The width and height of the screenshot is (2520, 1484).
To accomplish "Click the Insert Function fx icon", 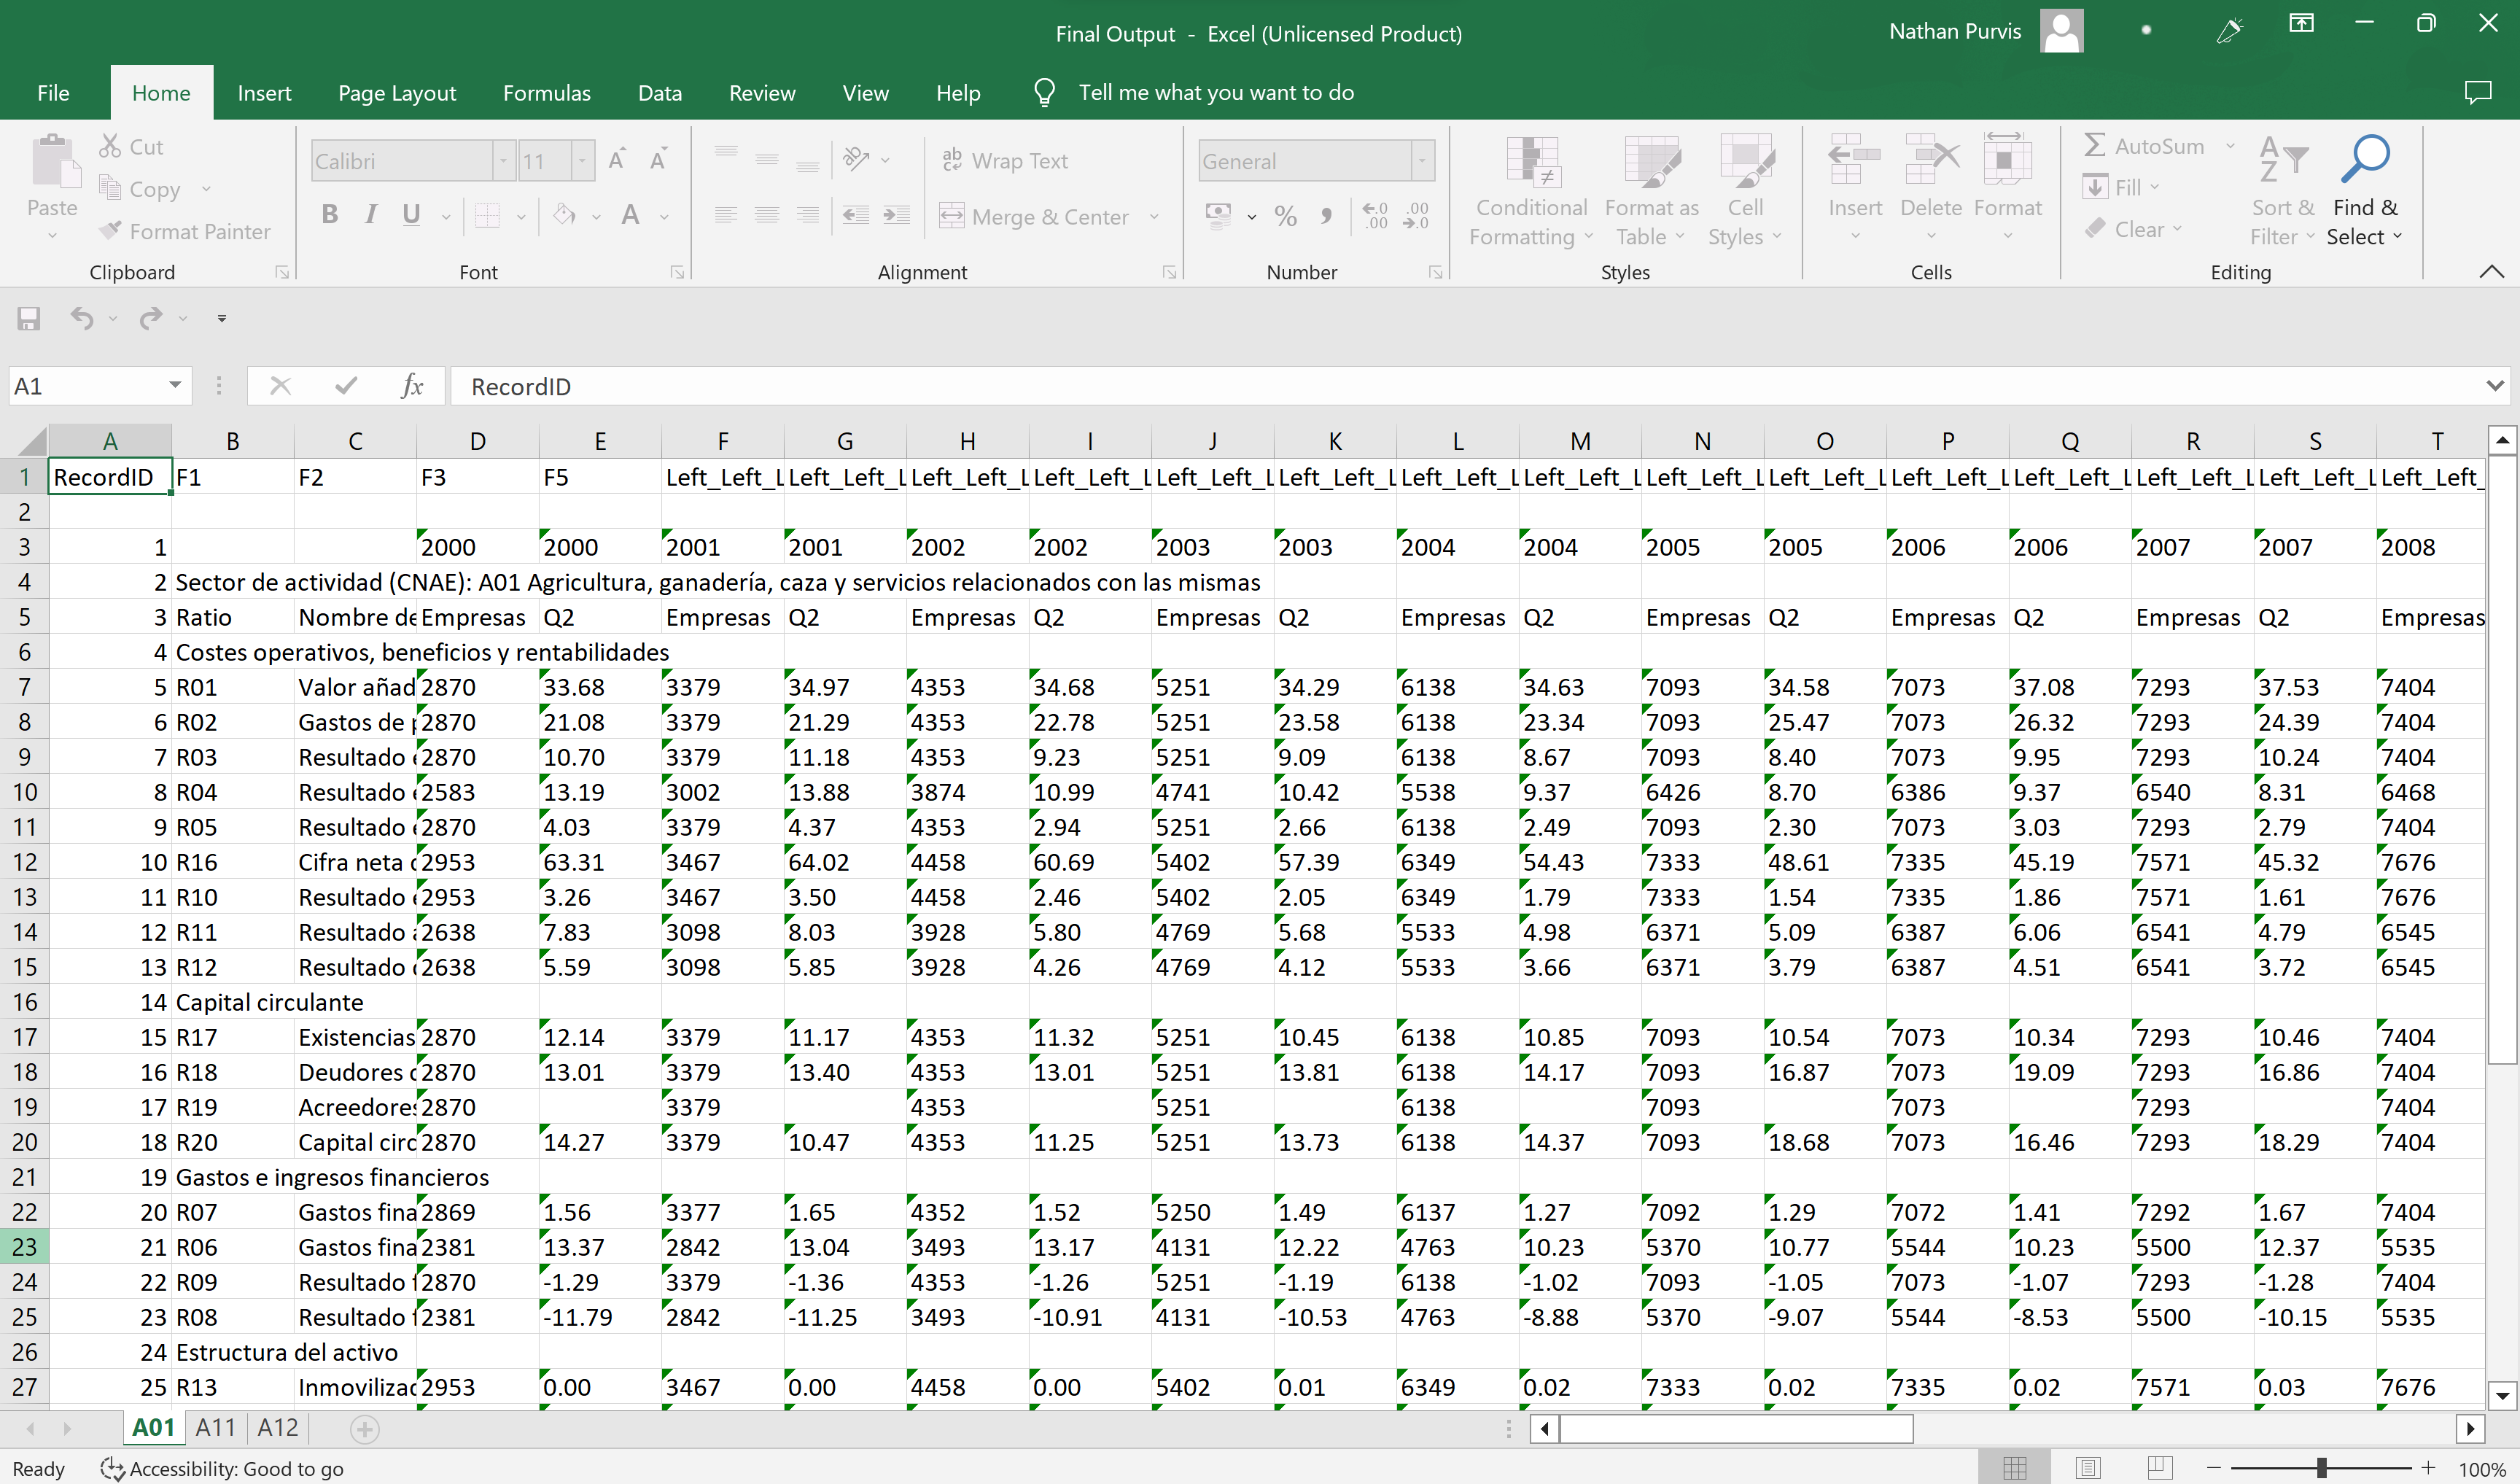I will (x=412, y=386).
